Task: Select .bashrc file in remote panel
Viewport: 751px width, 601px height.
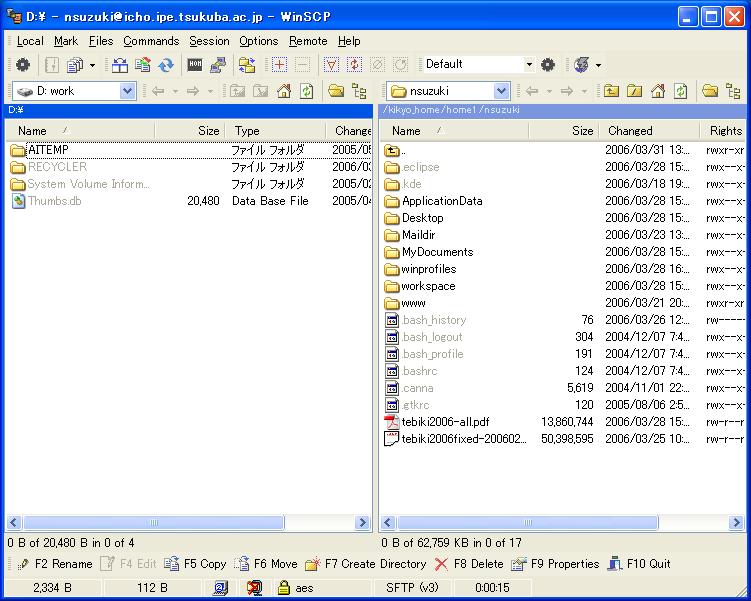Action: coord(411,371)
